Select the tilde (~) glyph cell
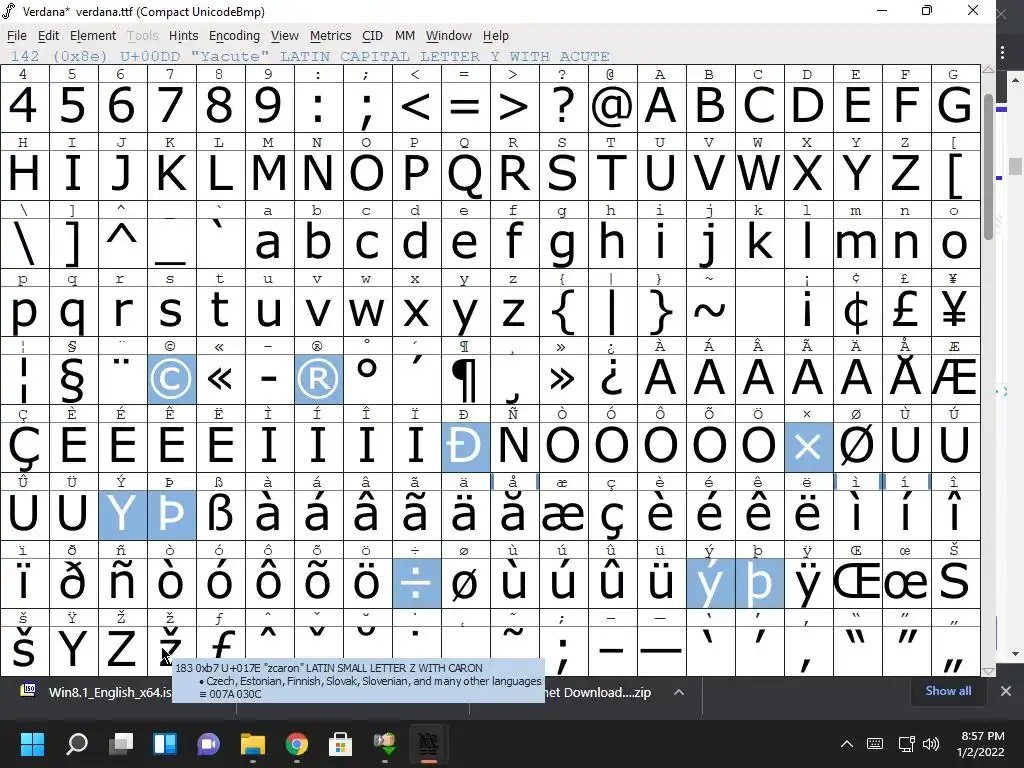1024x768 pixels. (711, 312)
